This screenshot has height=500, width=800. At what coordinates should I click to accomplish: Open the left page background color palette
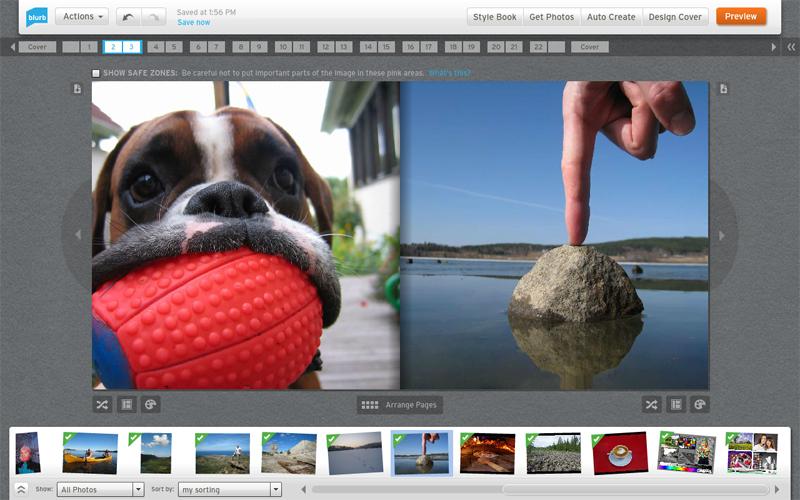(x=151, y=405)
